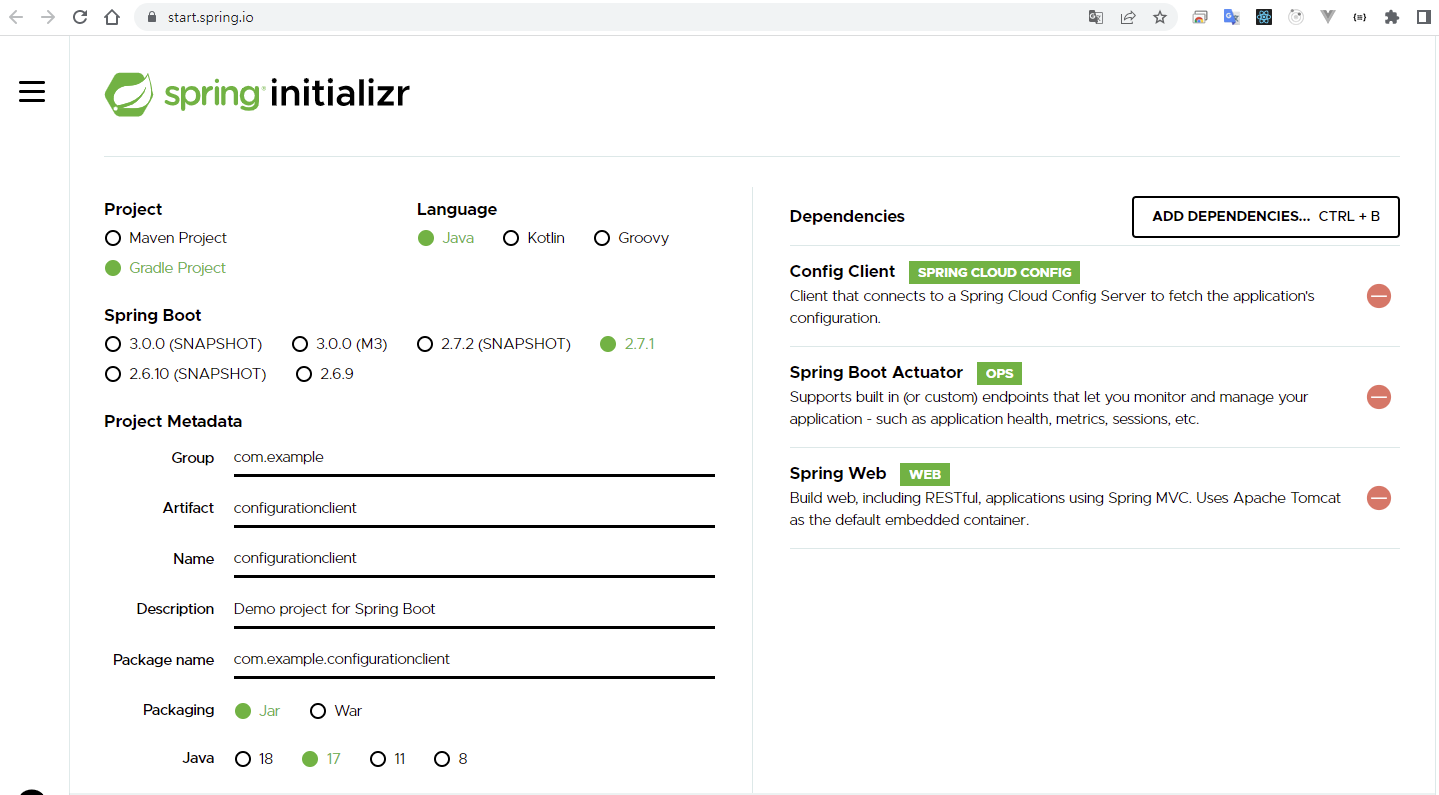Select Spring Boot 2.6.9
The height and width of the screenshot is (795, 1439).
(x=325, y=374)
